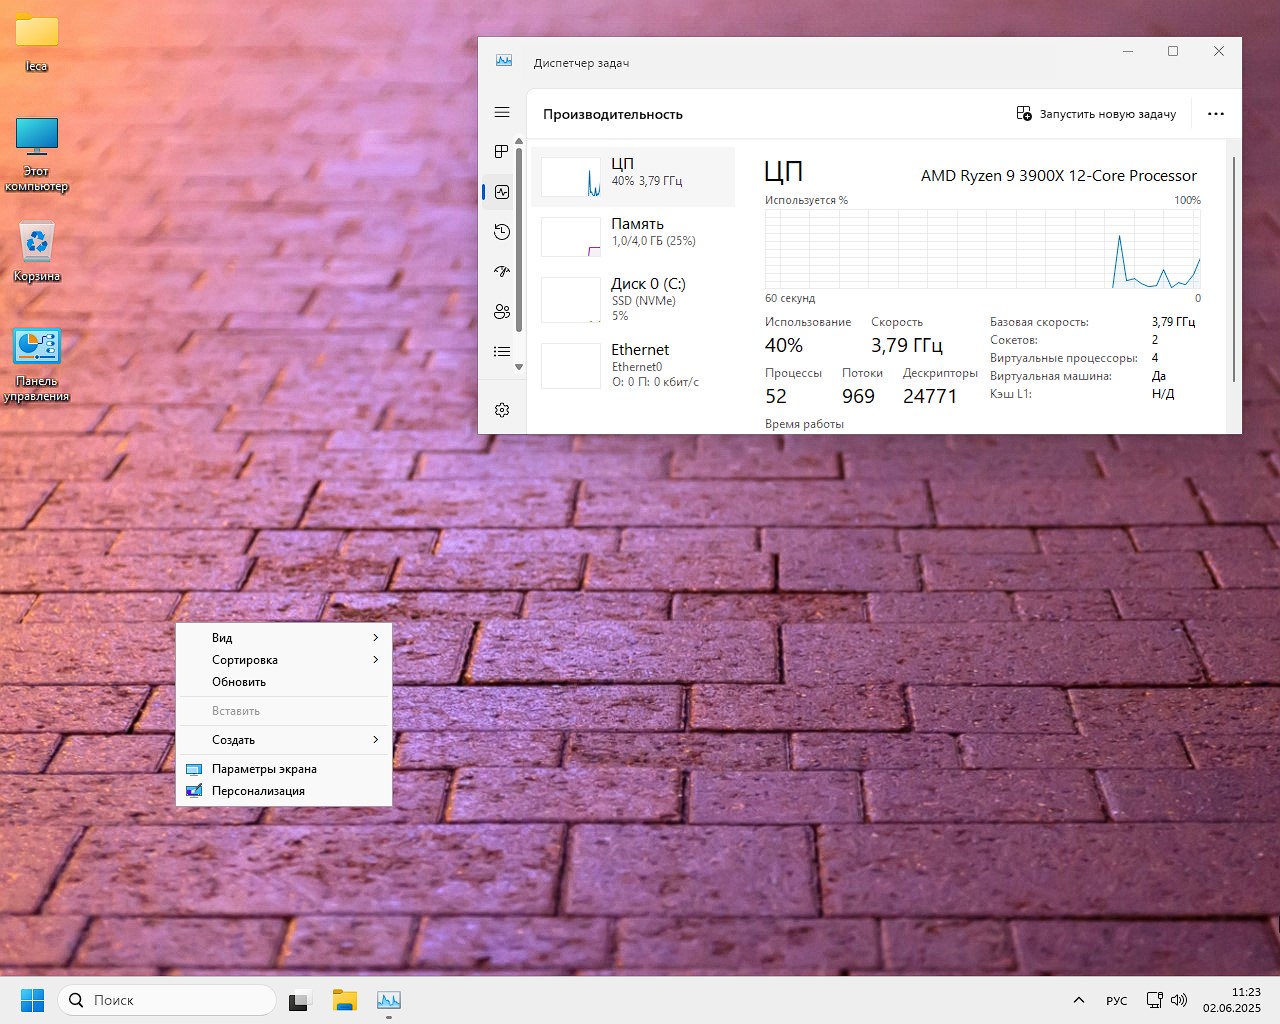The width and height of the screenshot is (1280, 1024).
Task: Select Параметры экрана in context menu
Action: (x=264, y=769)
